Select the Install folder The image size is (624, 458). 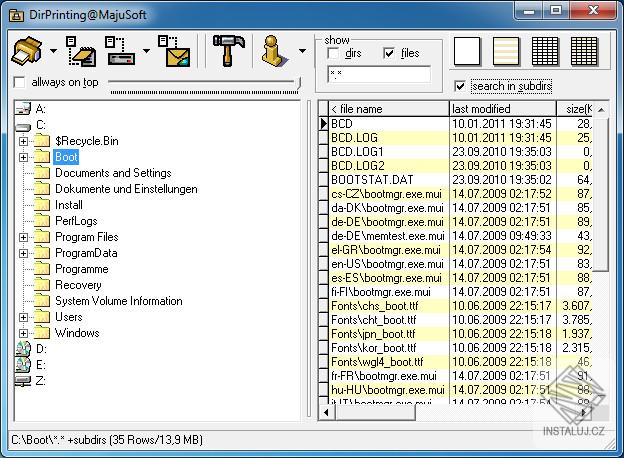click(x=69, y=205)
